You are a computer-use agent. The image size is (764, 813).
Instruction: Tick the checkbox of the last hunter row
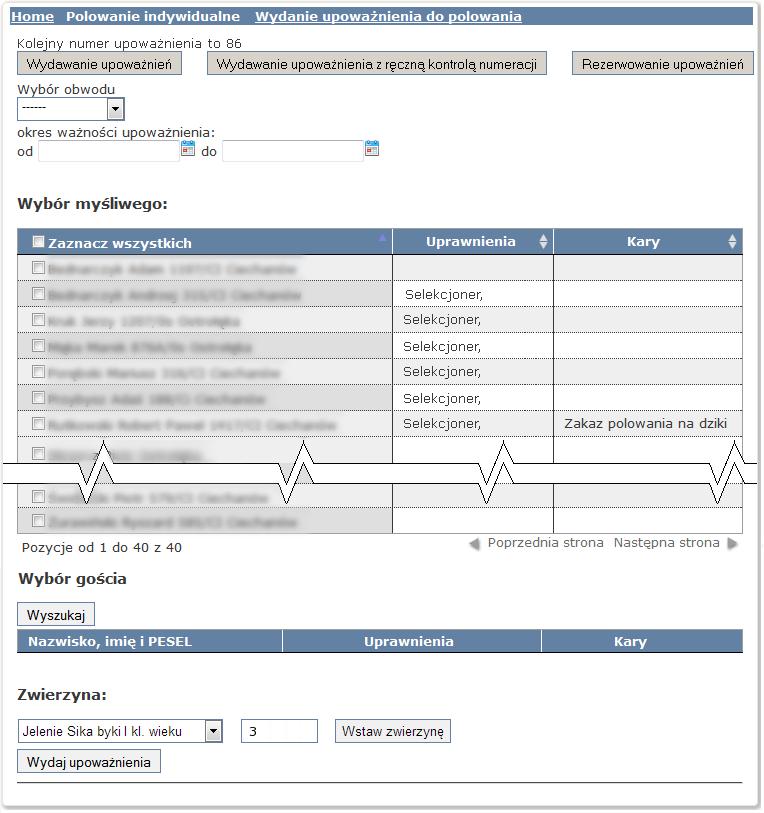point(38,520)
